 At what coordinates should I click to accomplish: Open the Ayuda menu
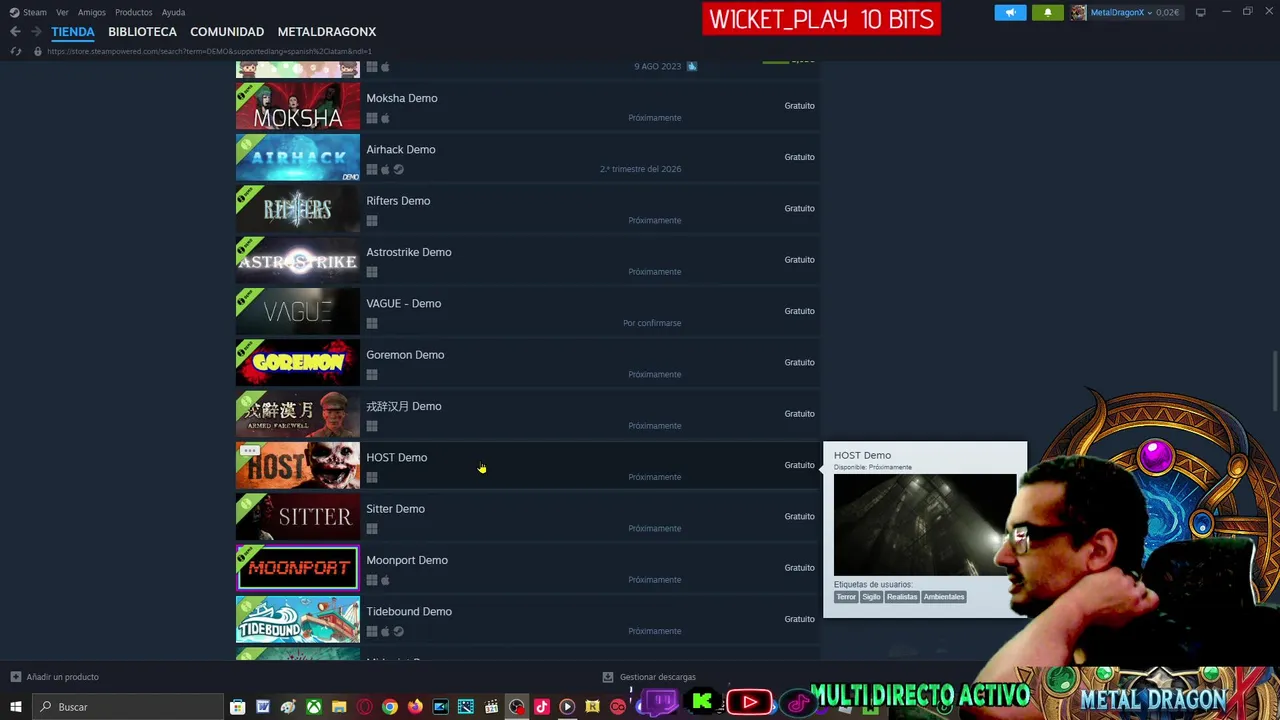(x=173, y=12)
